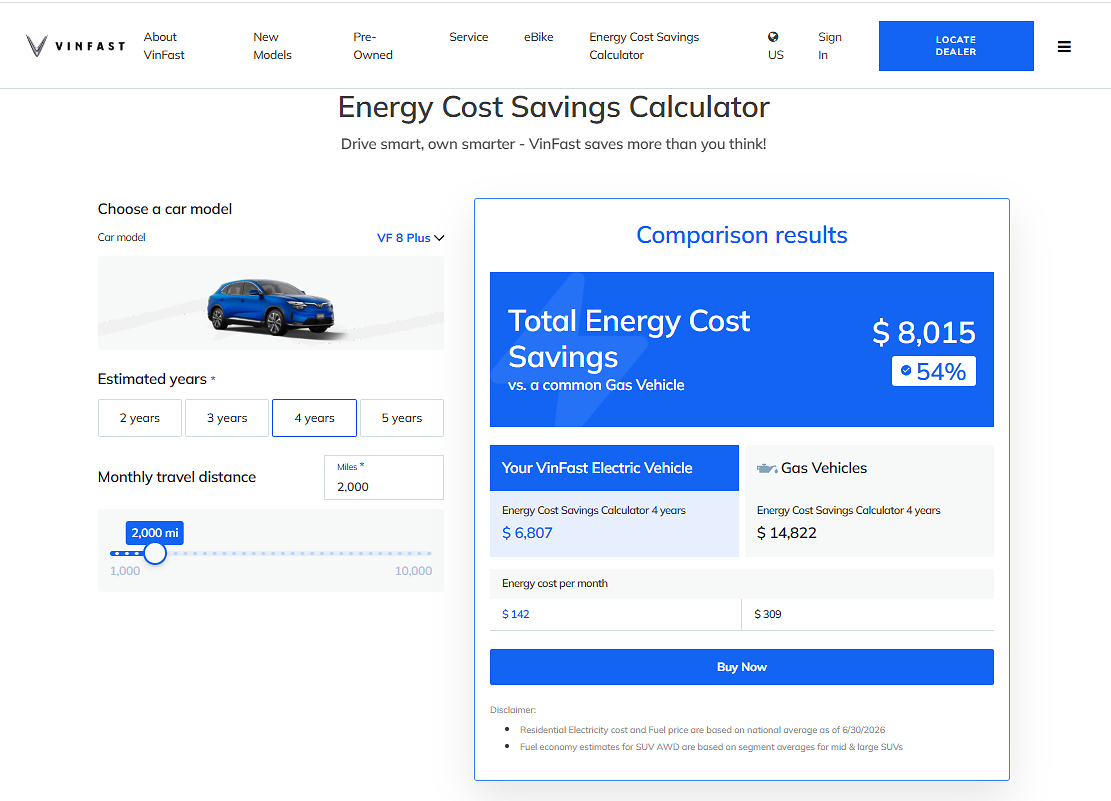
Task: Click the VinFast logo
Action: 76,46
